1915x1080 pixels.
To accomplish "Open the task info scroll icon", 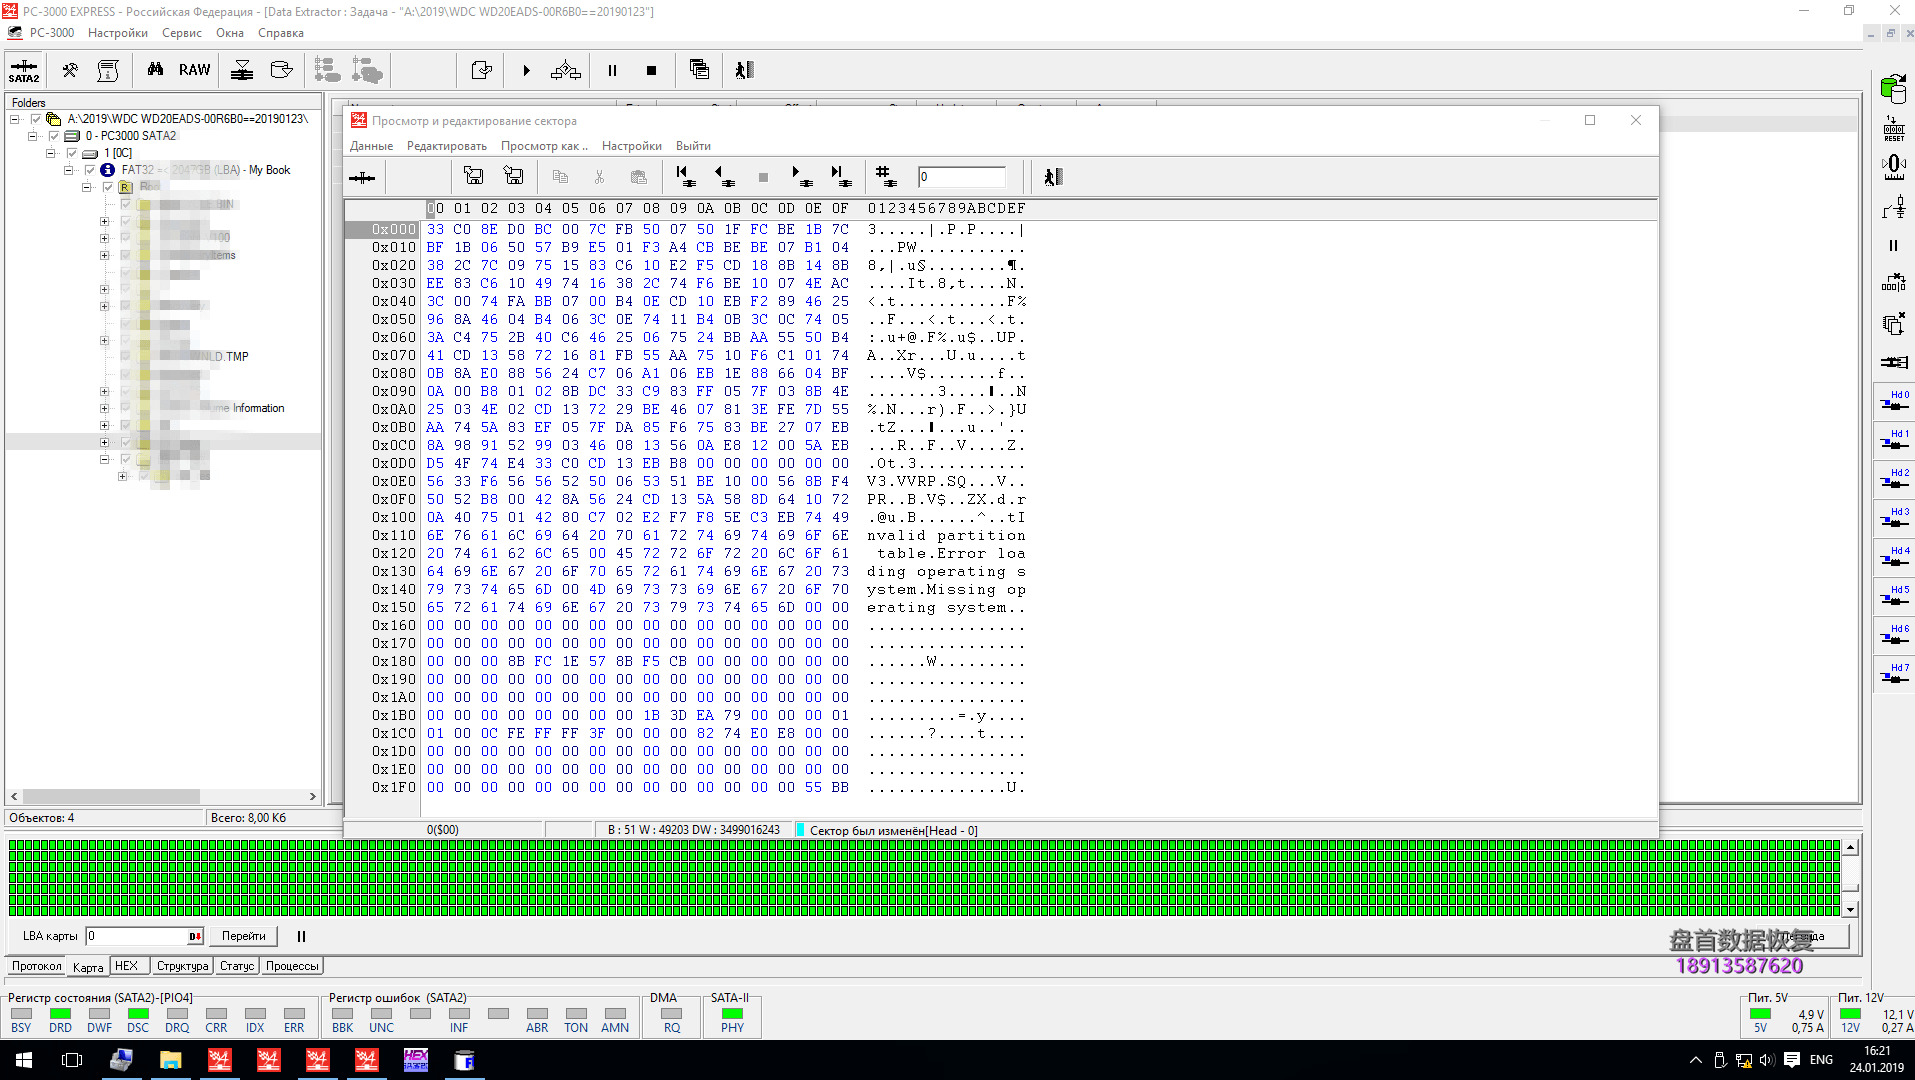I will coord(108,70).
